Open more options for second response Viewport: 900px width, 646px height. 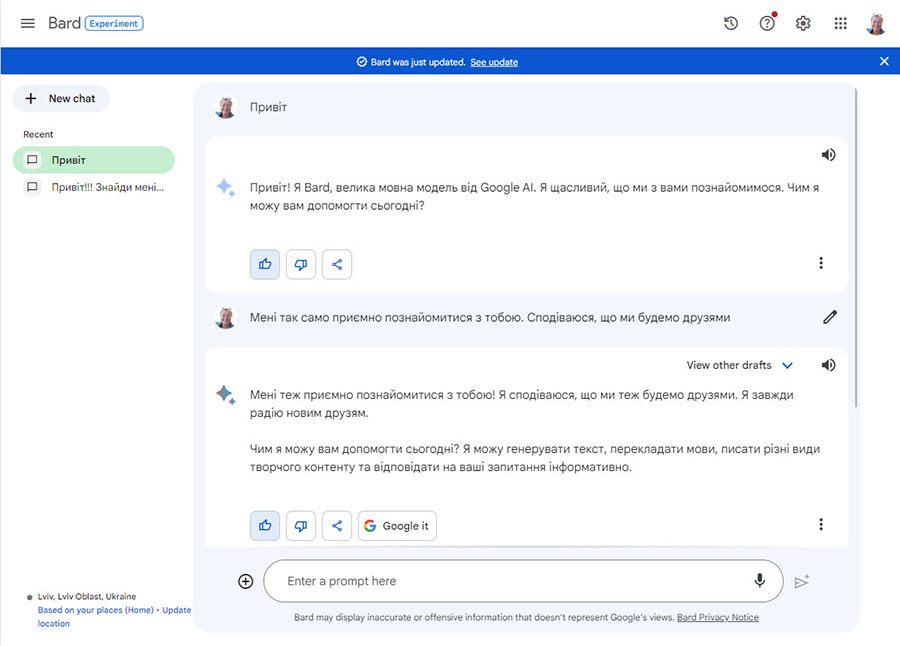[821, 524]
